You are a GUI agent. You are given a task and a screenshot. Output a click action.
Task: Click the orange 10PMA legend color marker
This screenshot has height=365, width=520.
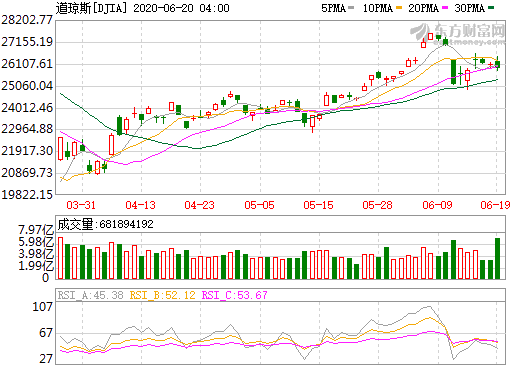(399, 8)
